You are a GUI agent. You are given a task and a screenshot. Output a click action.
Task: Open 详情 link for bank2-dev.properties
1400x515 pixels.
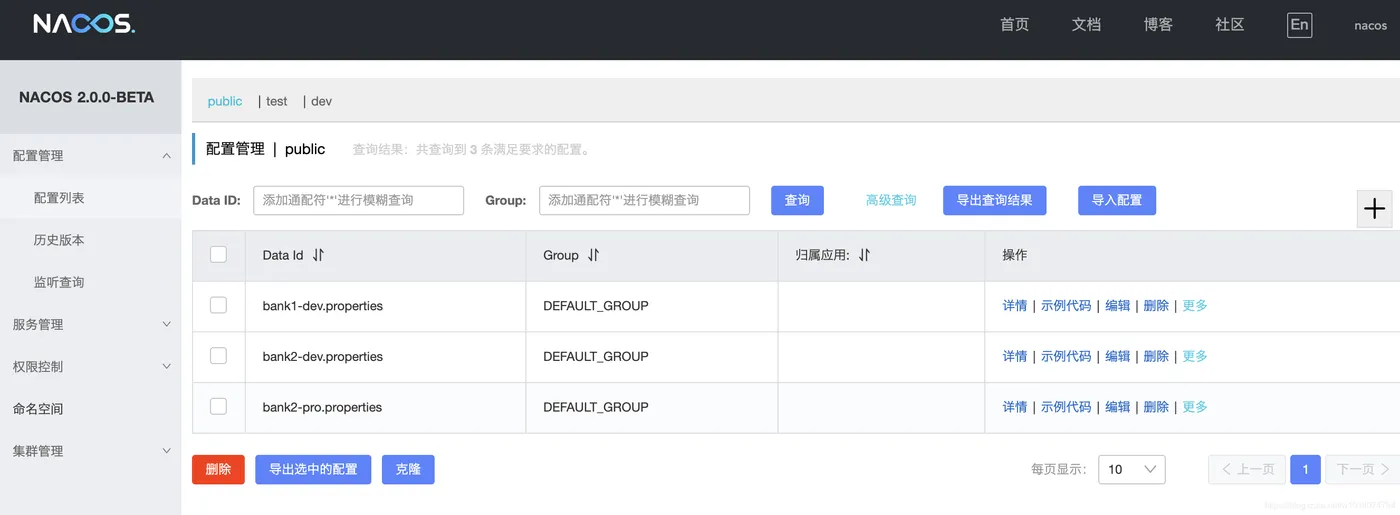1014,356
